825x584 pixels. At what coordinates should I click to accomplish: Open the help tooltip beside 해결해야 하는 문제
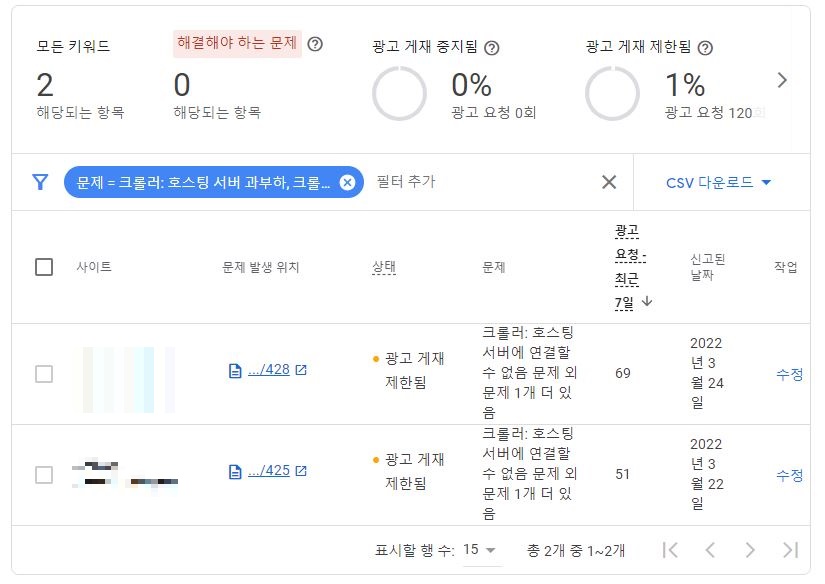tap(316, 44)
